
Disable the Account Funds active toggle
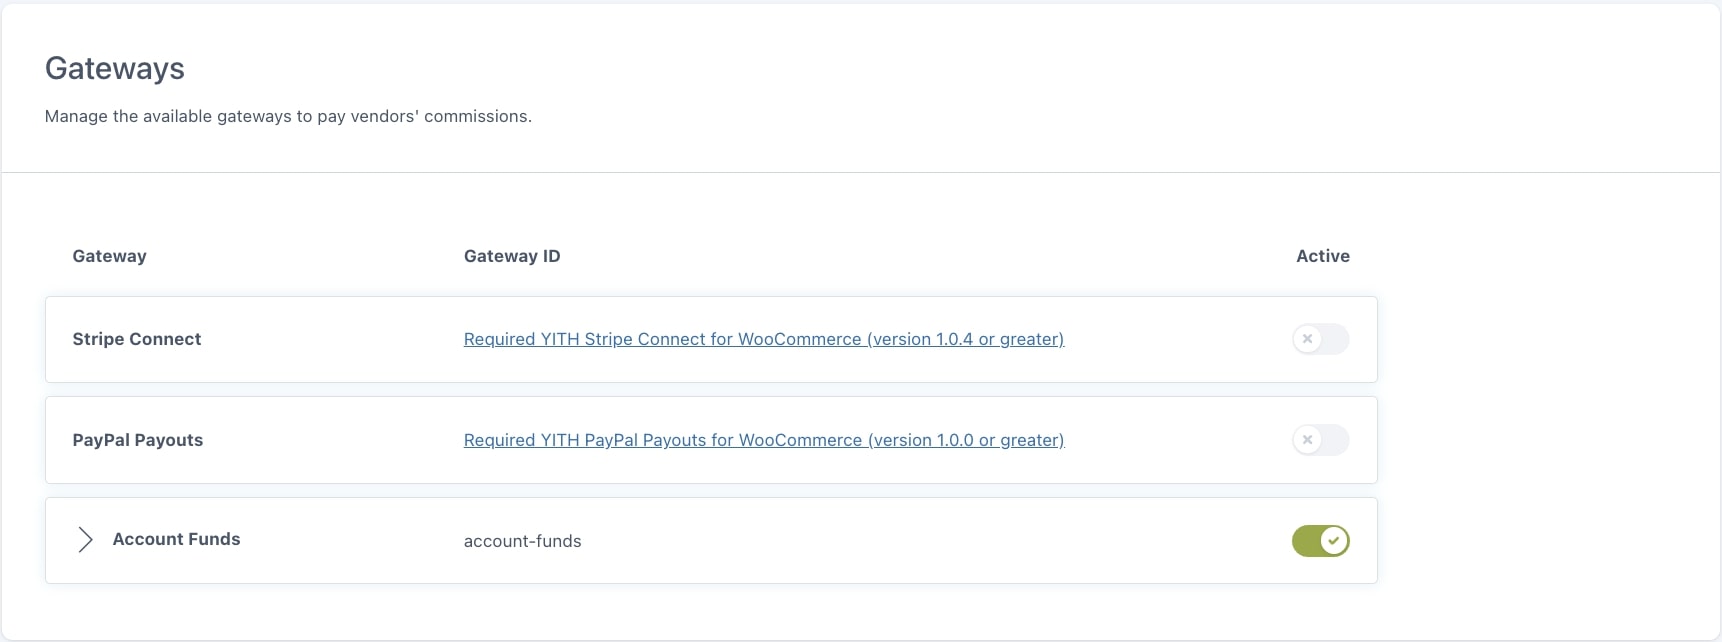pyautogui.click(x=1320, y=541)
